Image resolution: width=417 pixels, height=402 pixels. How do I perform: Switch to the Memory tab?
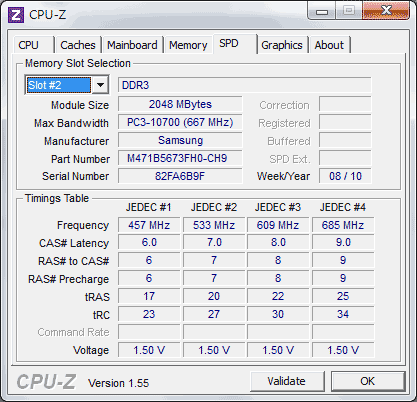[188, 45]
